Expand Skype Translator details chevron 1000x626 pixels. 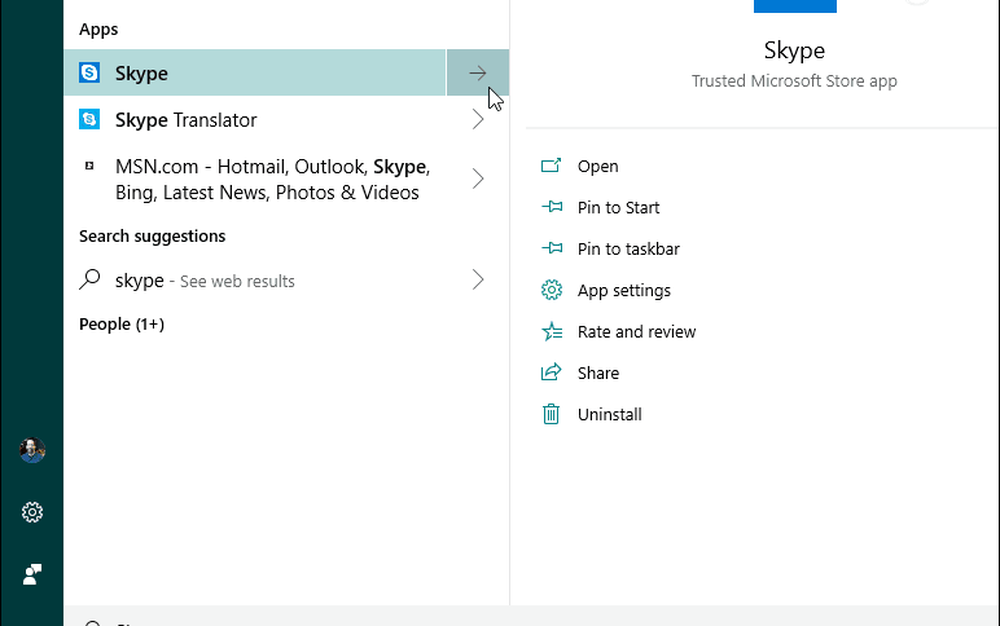478,120
